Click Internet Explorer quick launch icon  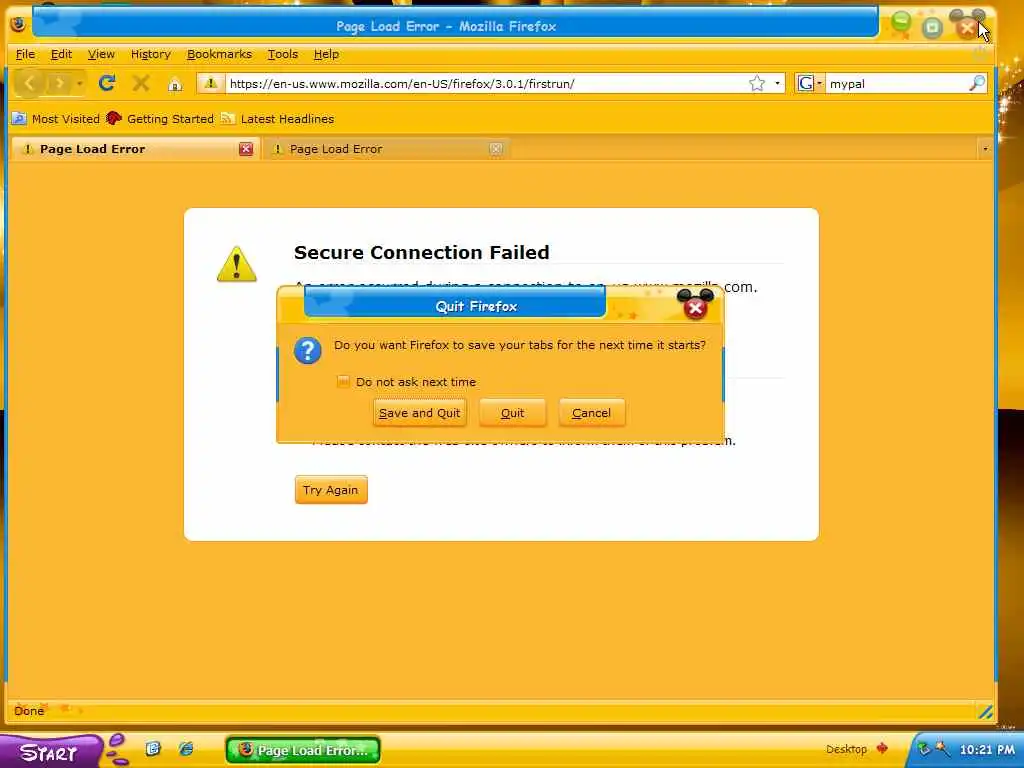pyautogui.click(x=186, y=748)
